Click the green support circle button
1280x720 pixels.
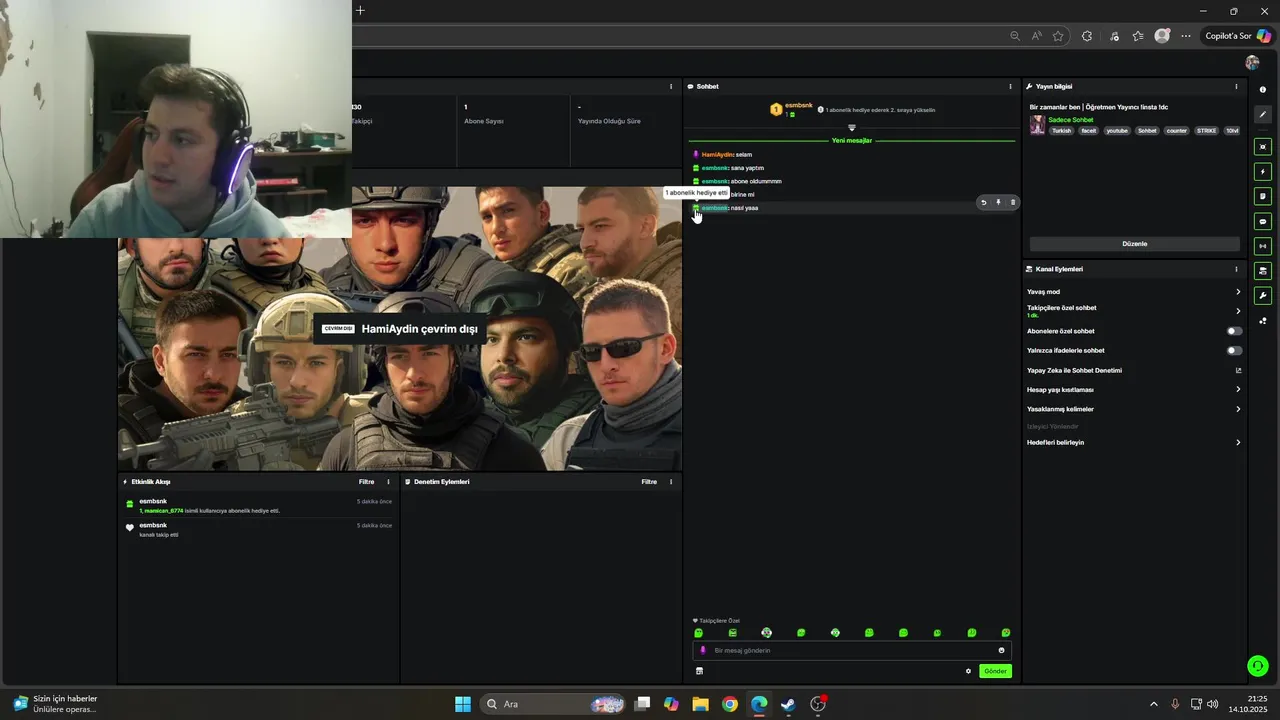(x=1258, y=665)
